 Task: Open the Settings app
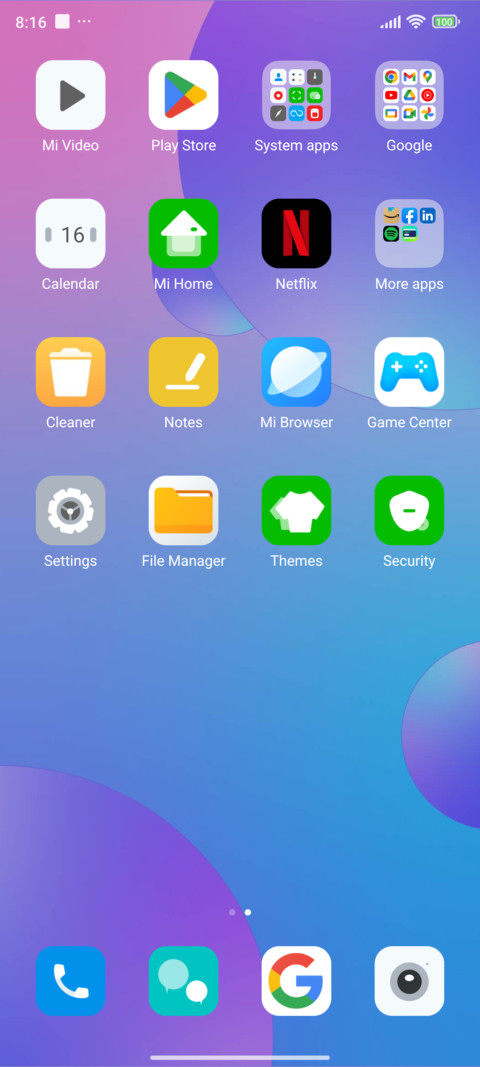pyautogui.click(x=71, y=510)
